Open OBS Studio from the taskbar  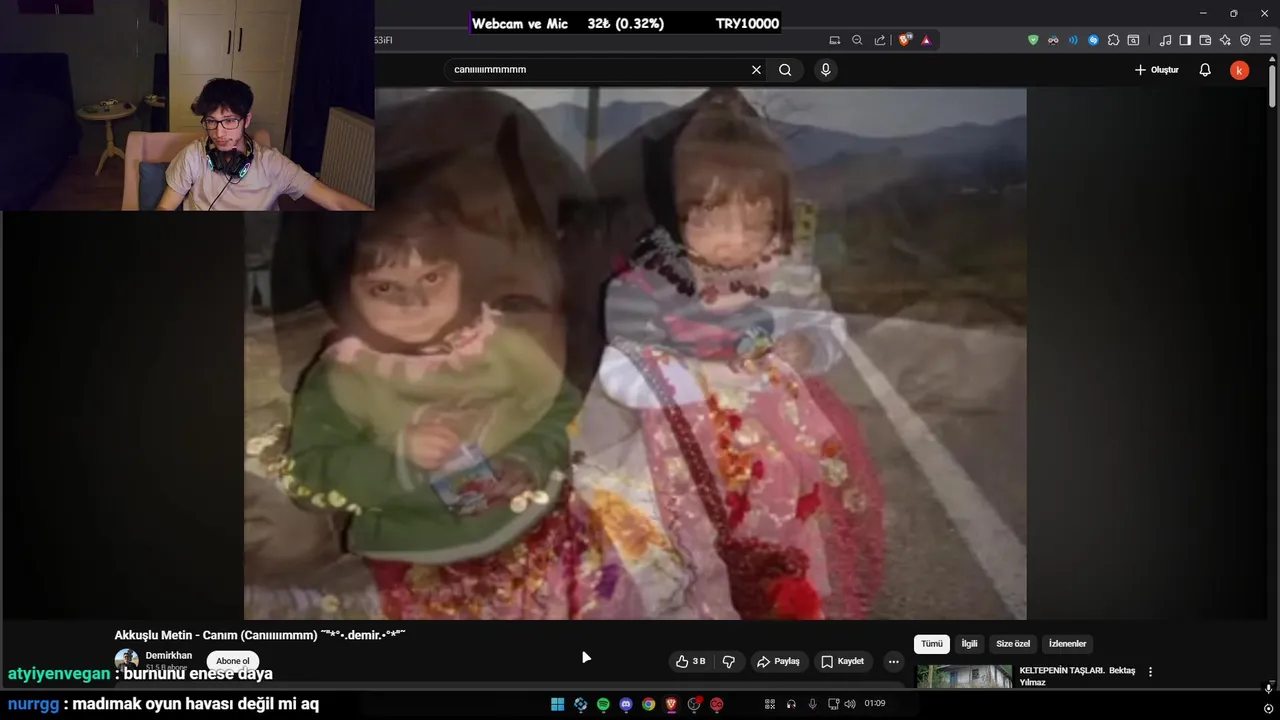695,704
